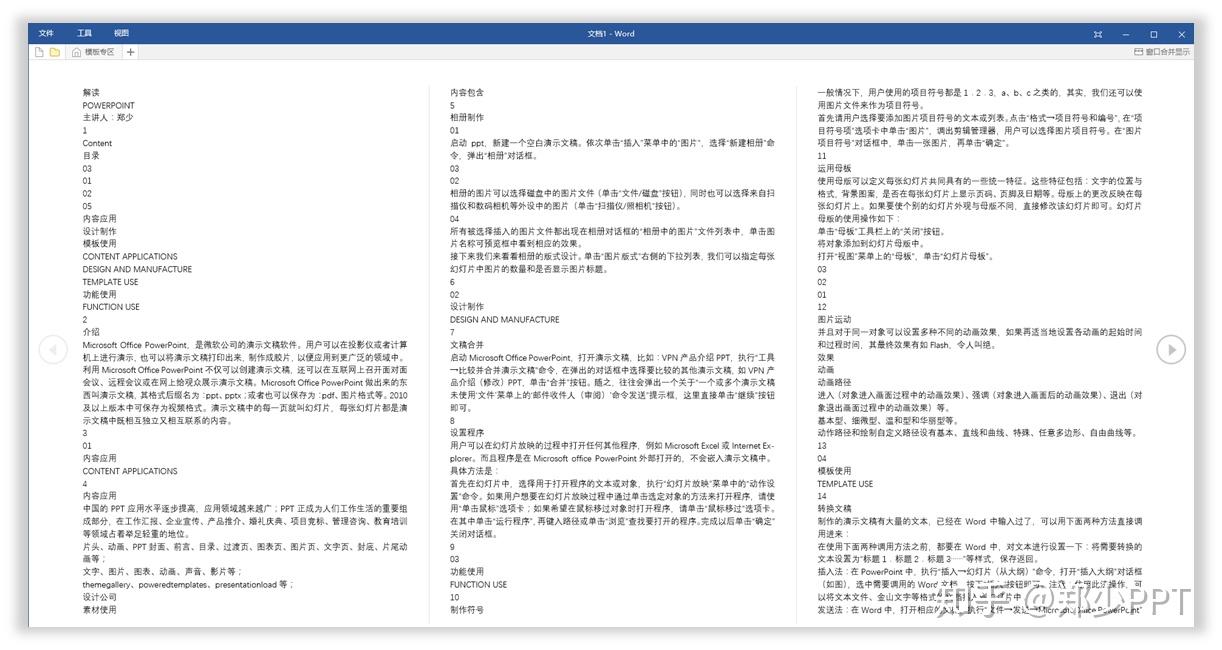Click the 图片运动 heading

tap(834, 320)
